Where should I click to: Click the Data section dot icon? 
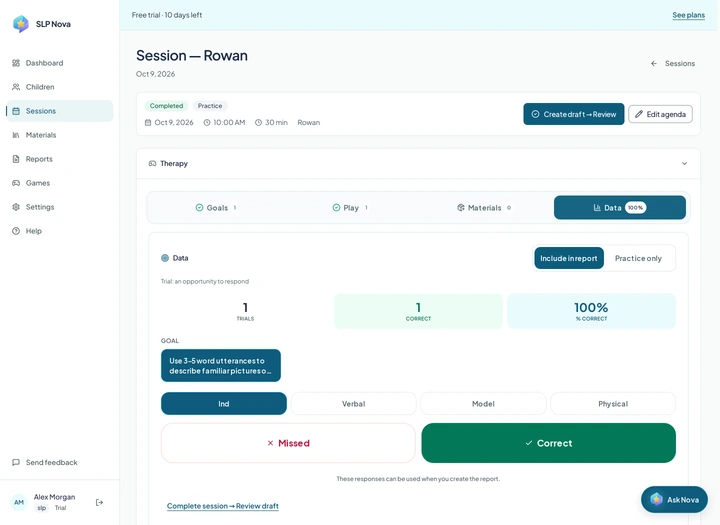pos(165,258)
